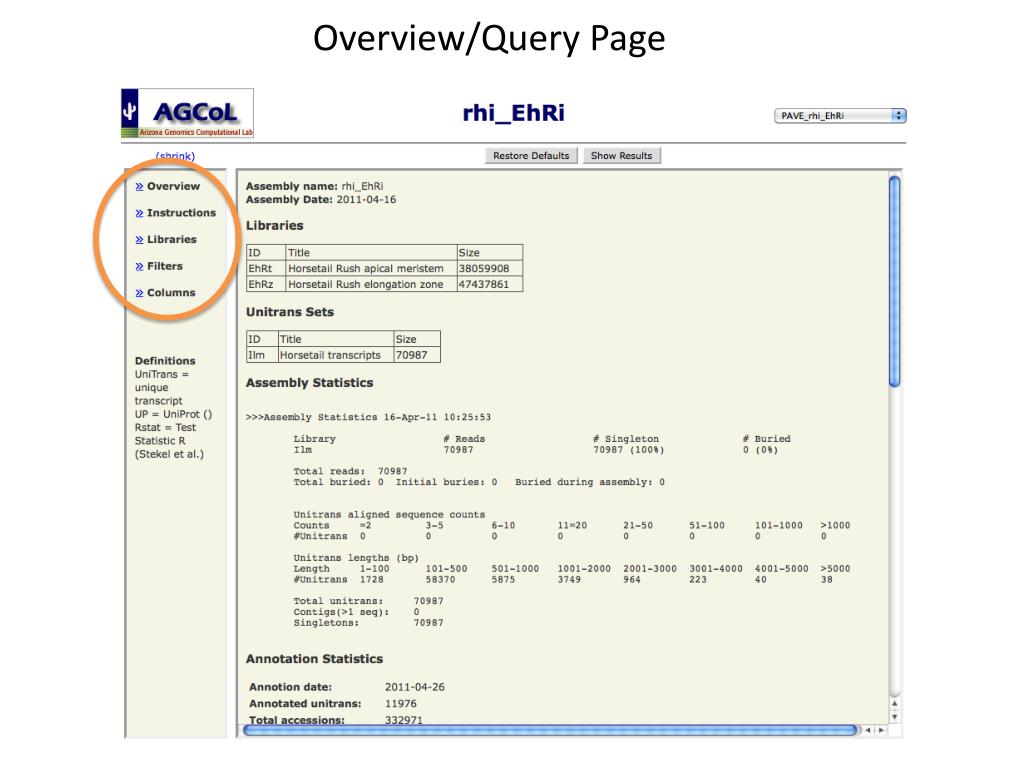The image size is (1024, 768).
Task: Click the Annotated unitrans value 11976
Action: coord(400,703)
